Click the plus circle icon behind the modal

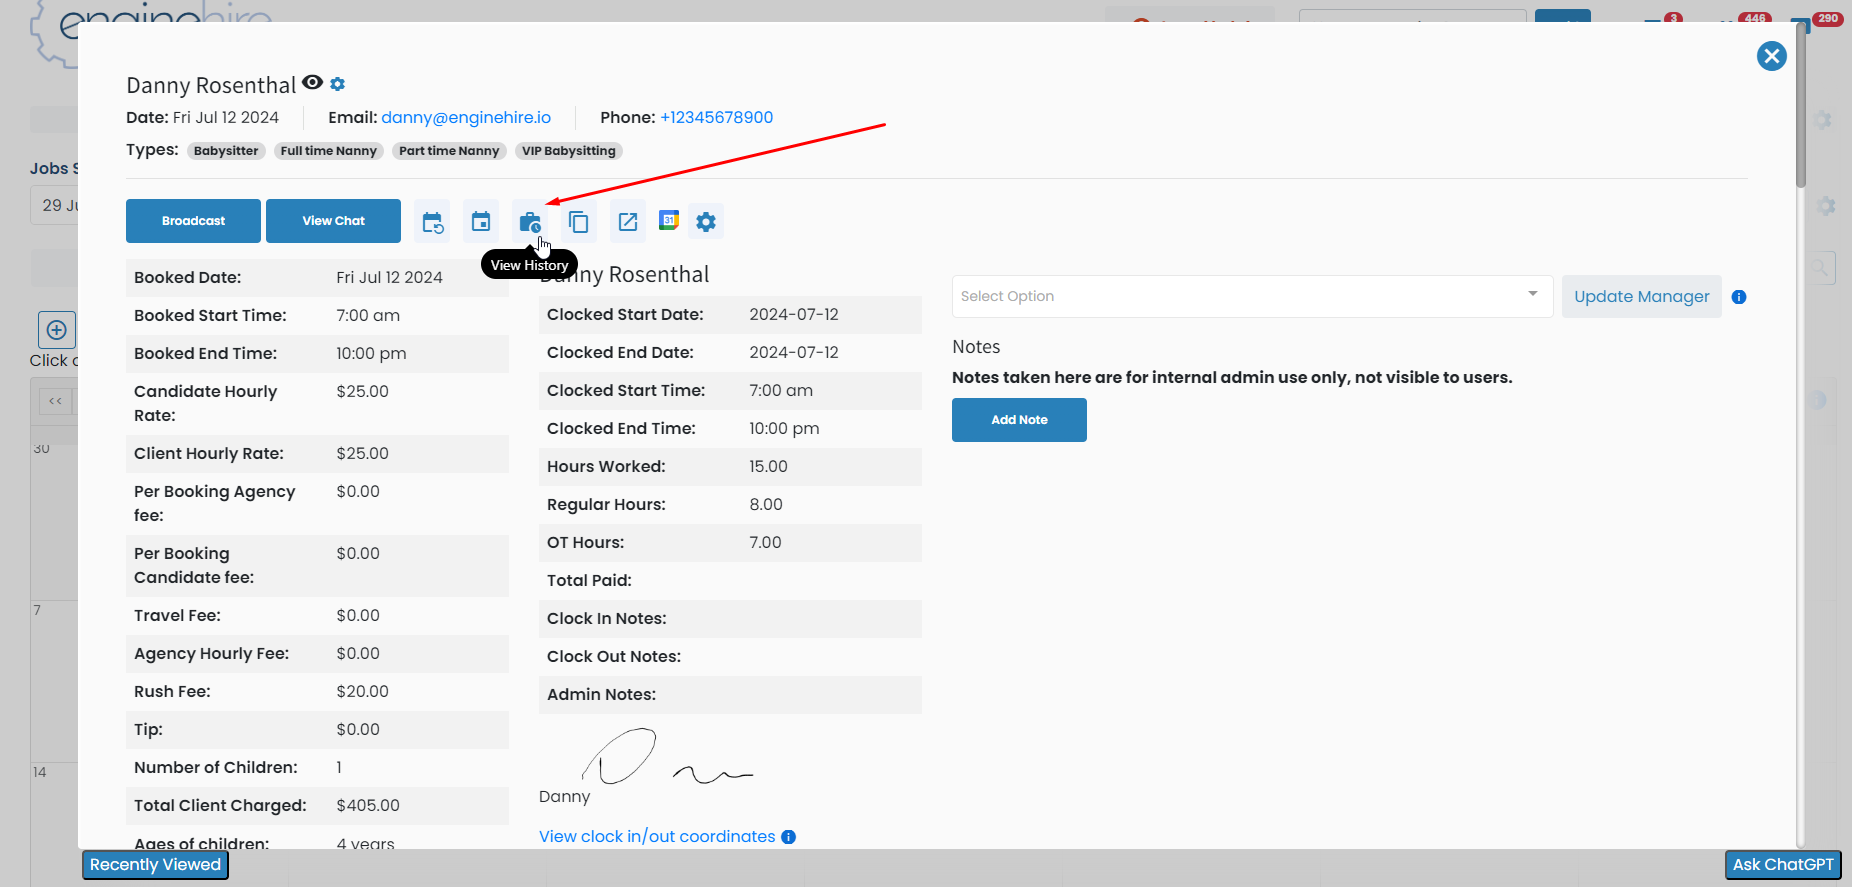point(57,330)
